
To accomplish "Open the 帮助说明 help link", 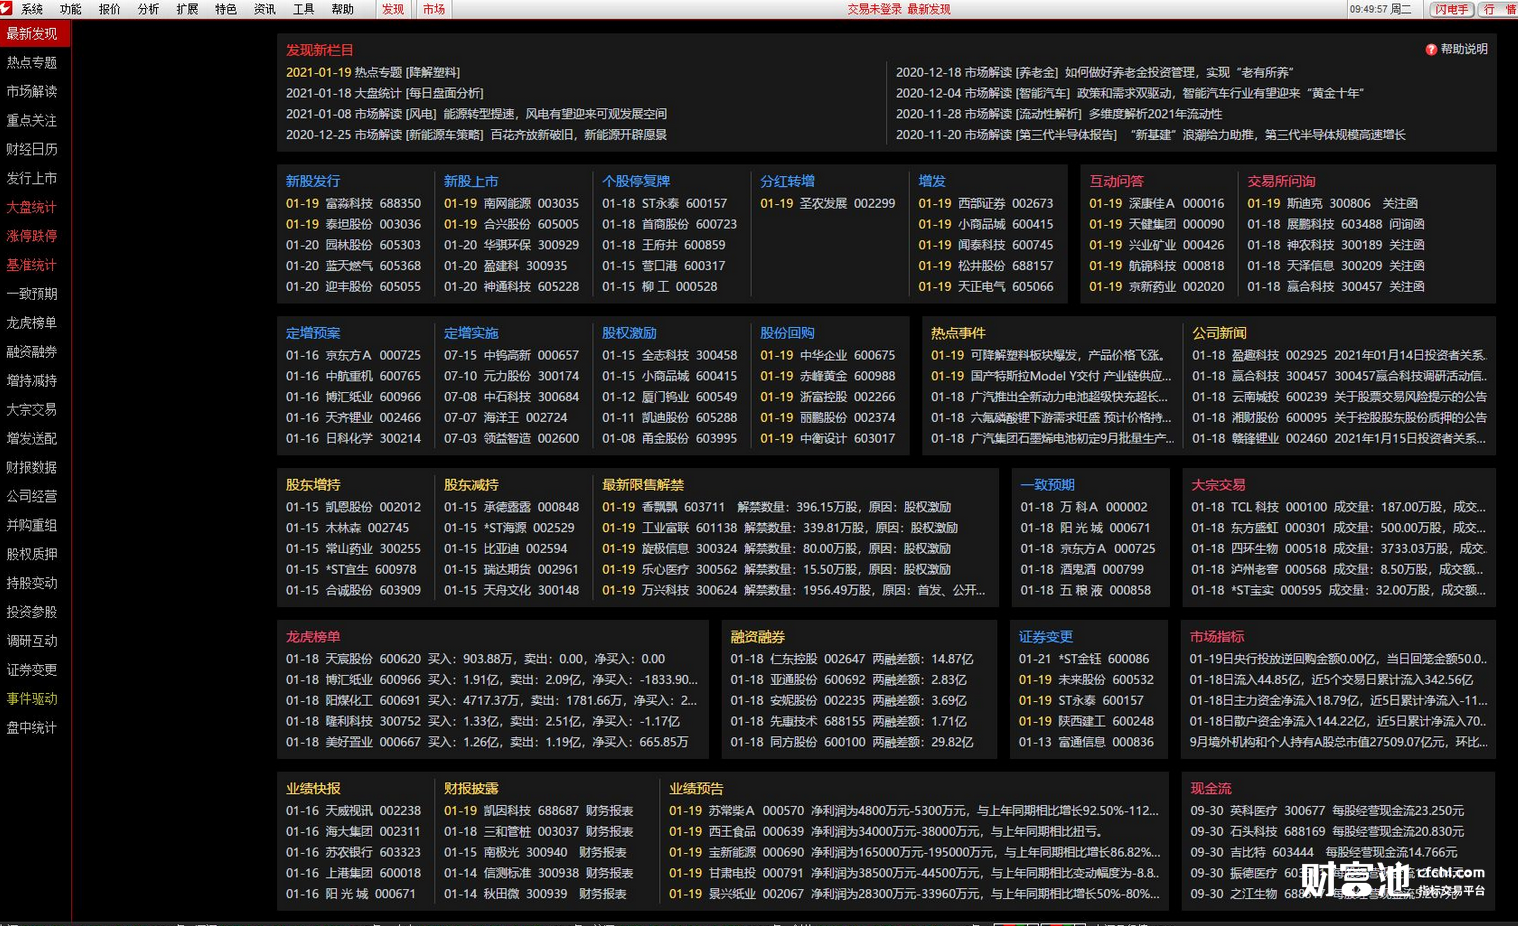I will click(1464, 49).
